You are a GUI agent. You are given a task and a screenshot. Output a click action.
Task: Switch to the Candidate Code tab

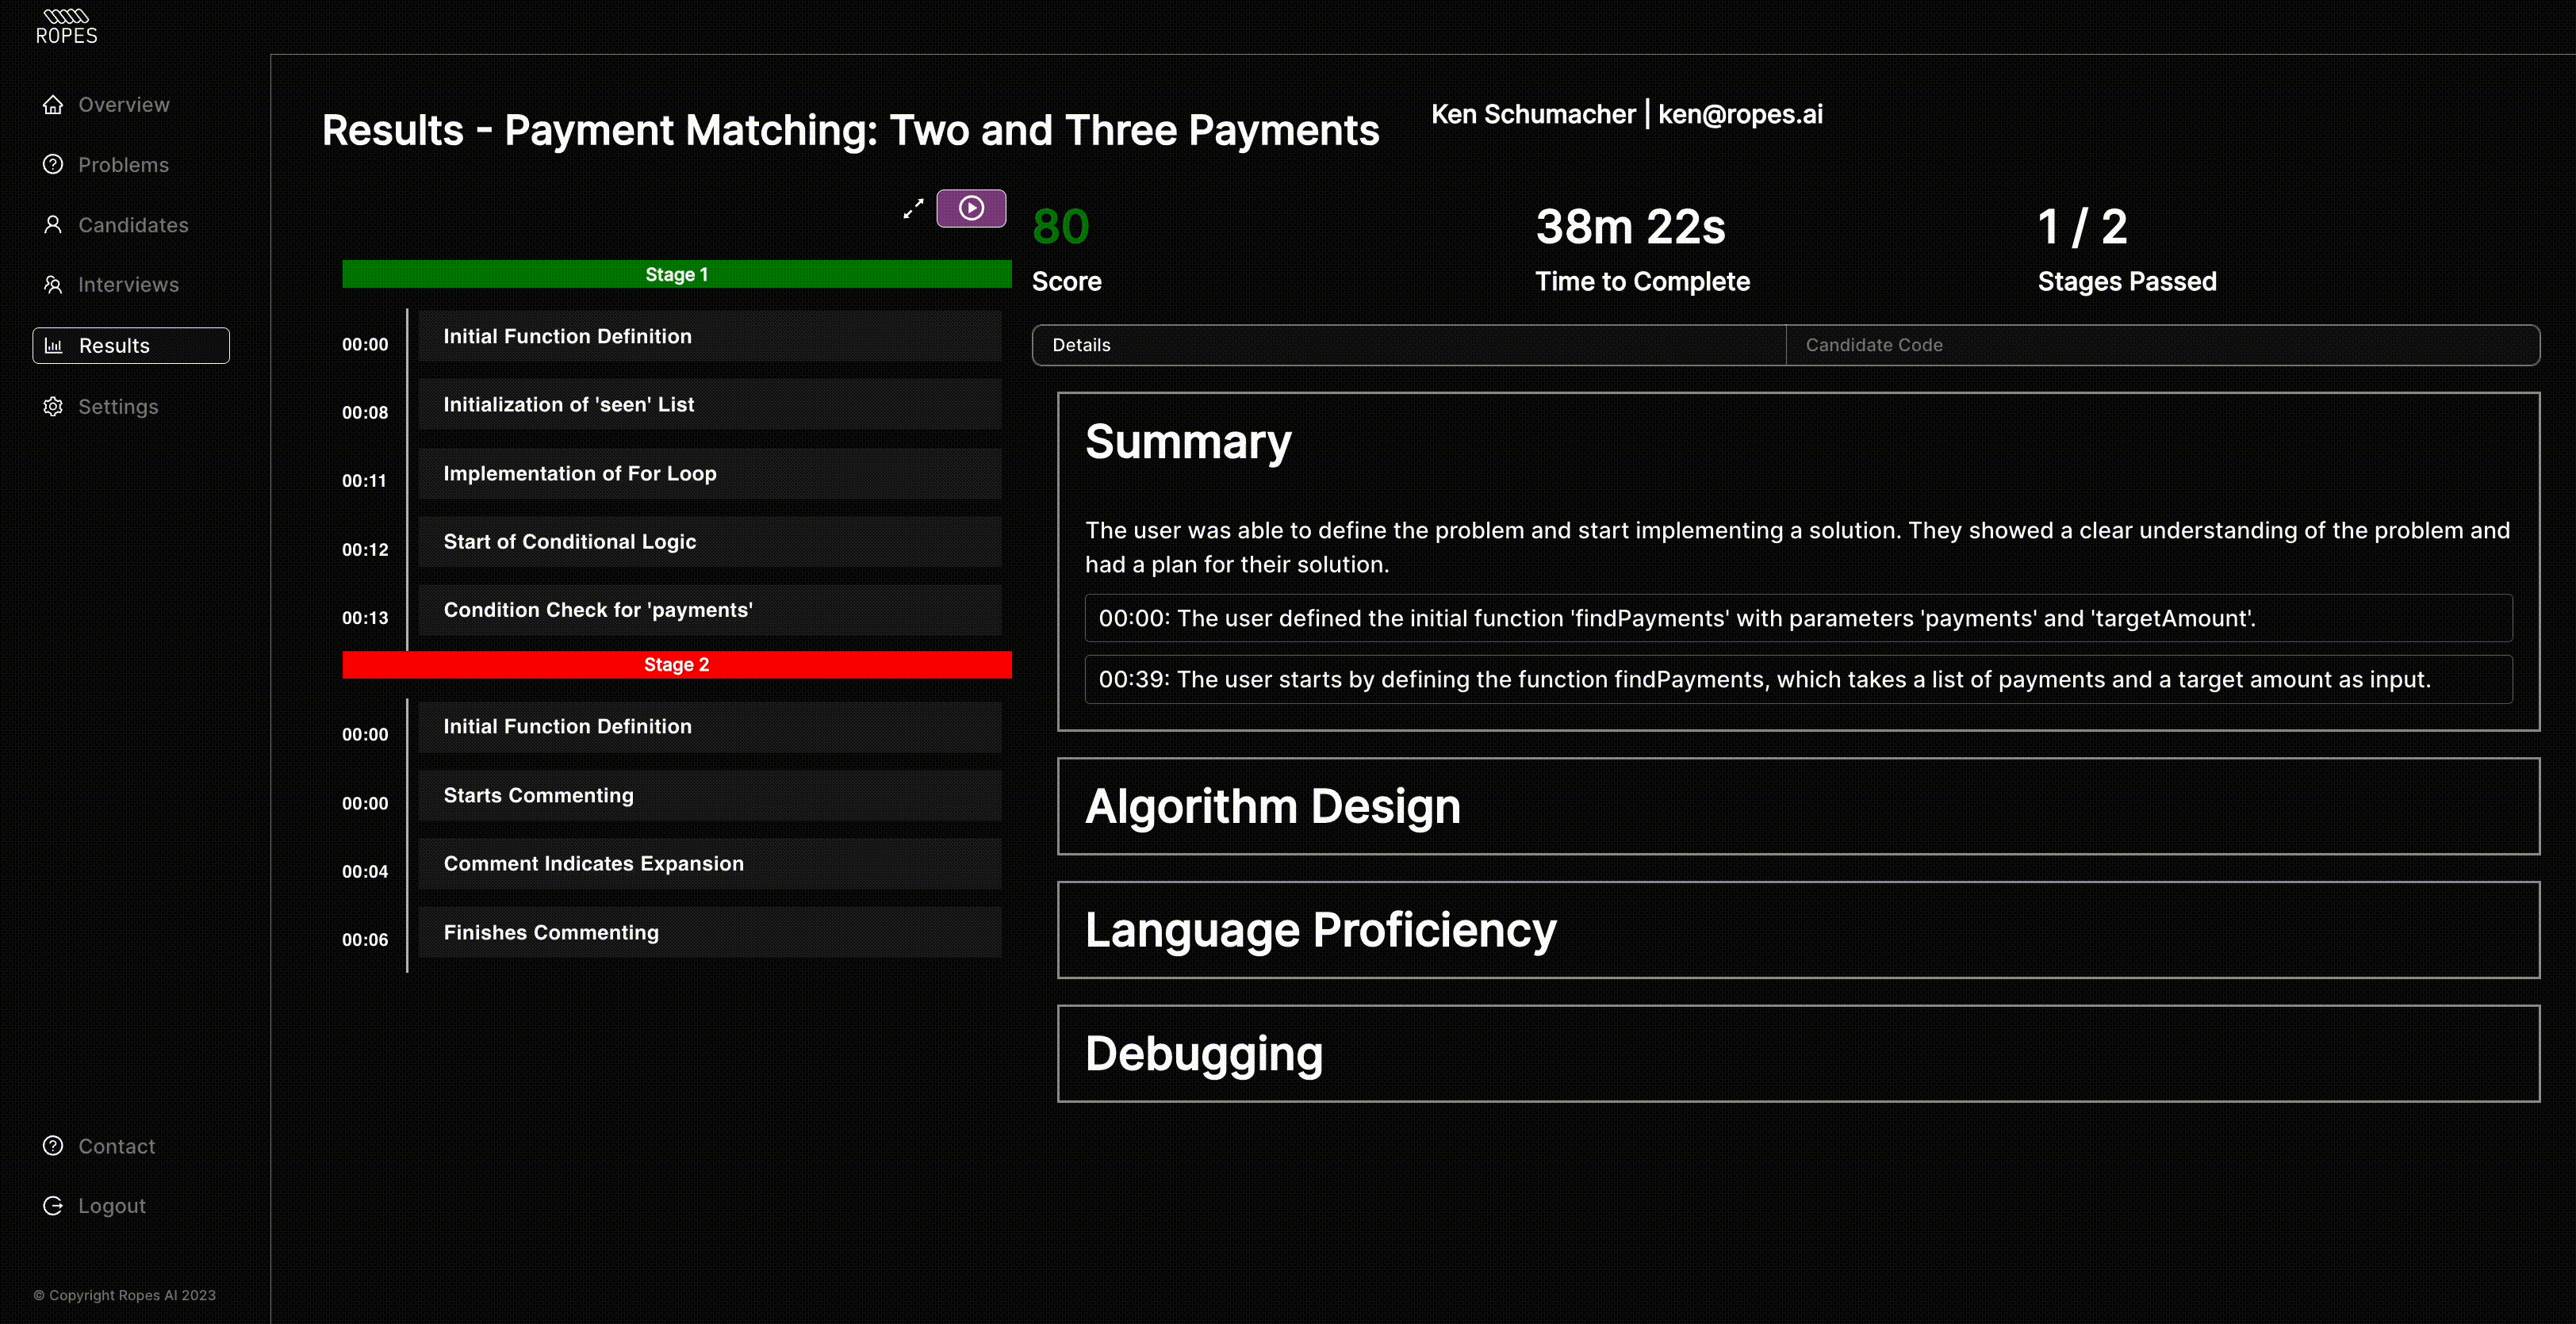tap(2163, 345)
